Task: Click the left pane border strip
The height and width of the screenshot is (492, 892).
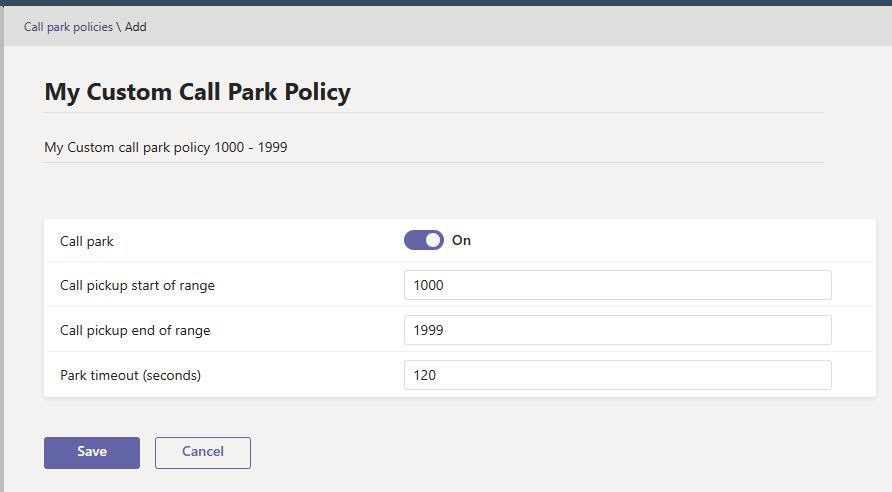Action: [x=2, y=250]
